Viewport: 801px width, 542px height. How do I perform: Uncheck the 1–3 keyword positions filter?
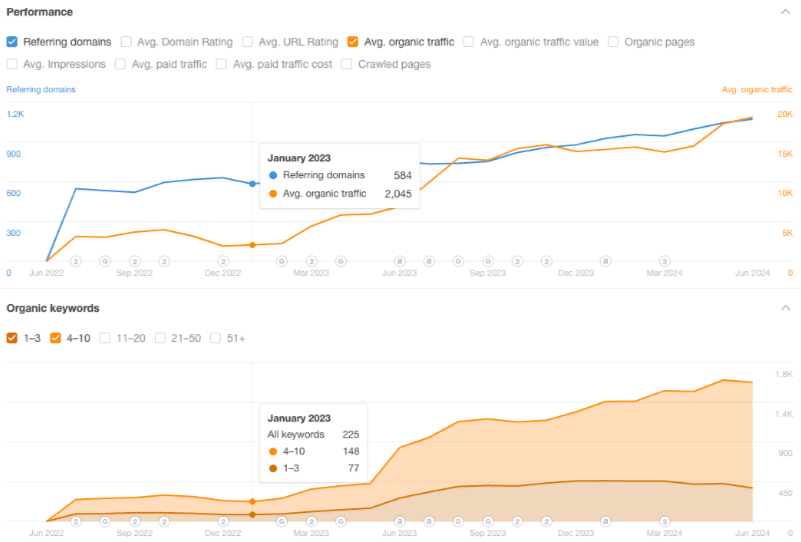[x=12, y=338]
